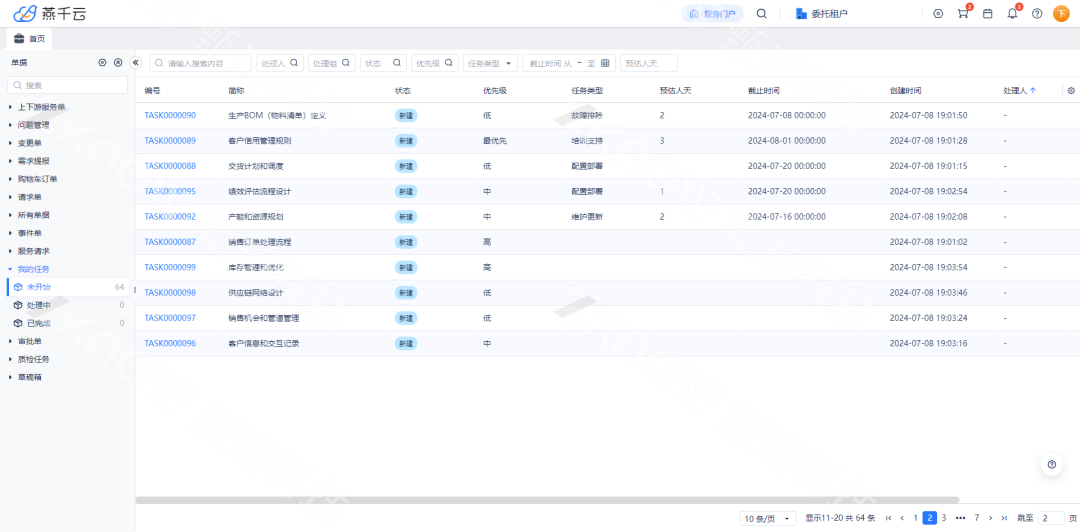Open the 10 条/页 page size dropdown
The width and height of the screenshot is (1080, 532).
768,518
